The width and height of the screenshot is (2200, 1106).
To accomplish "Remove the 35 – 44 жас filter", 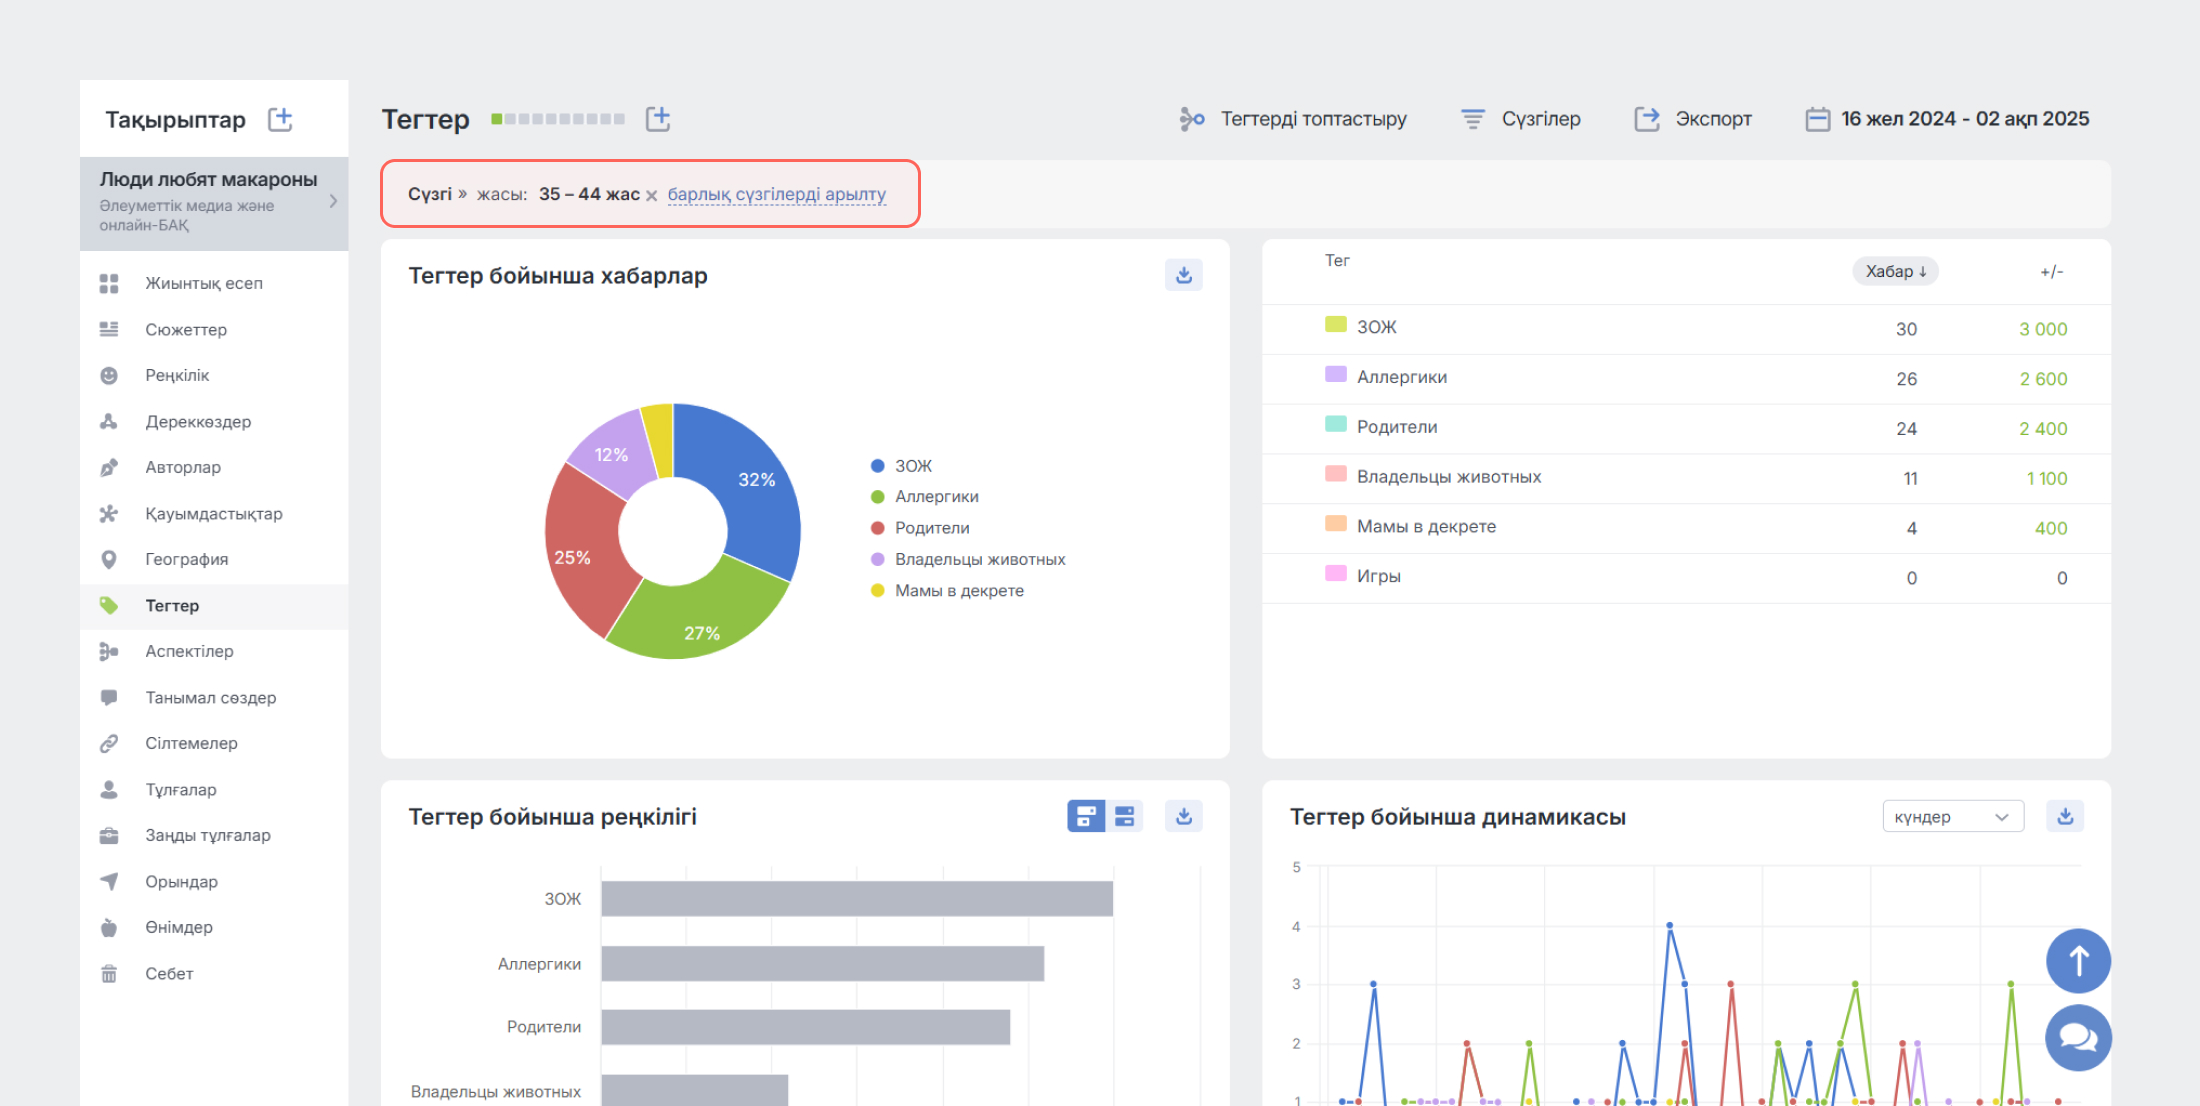I will point(651,195).
